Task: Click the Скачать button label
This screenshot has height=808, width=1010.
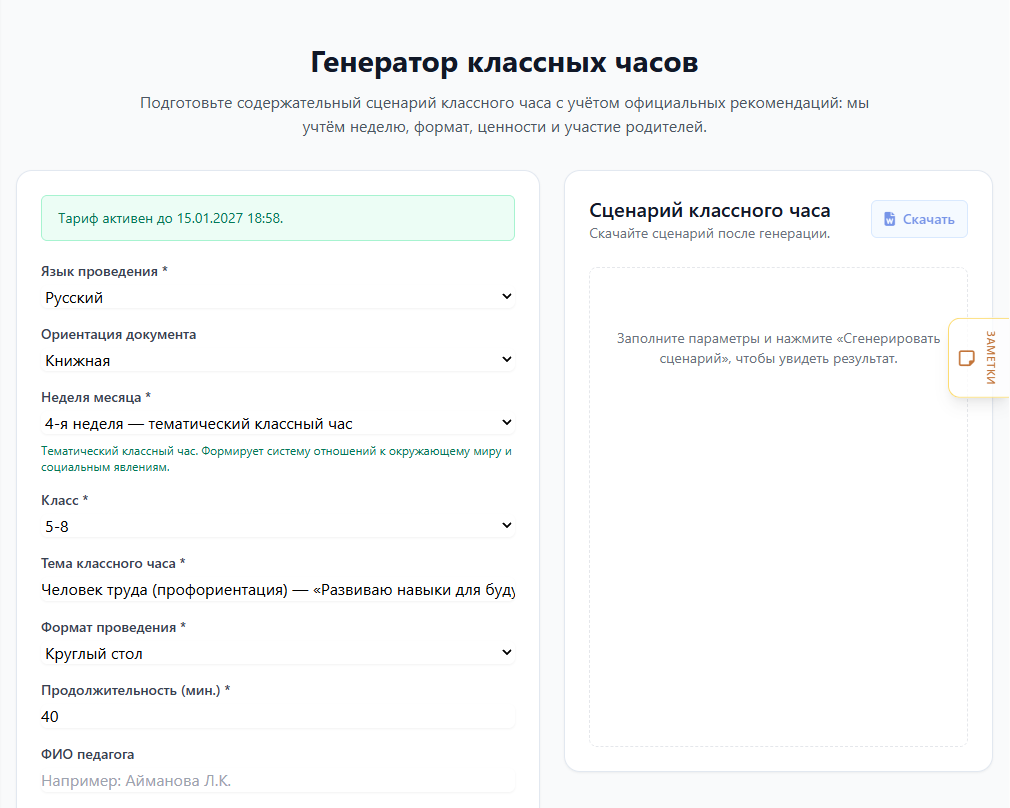Action: click(928, 219)
